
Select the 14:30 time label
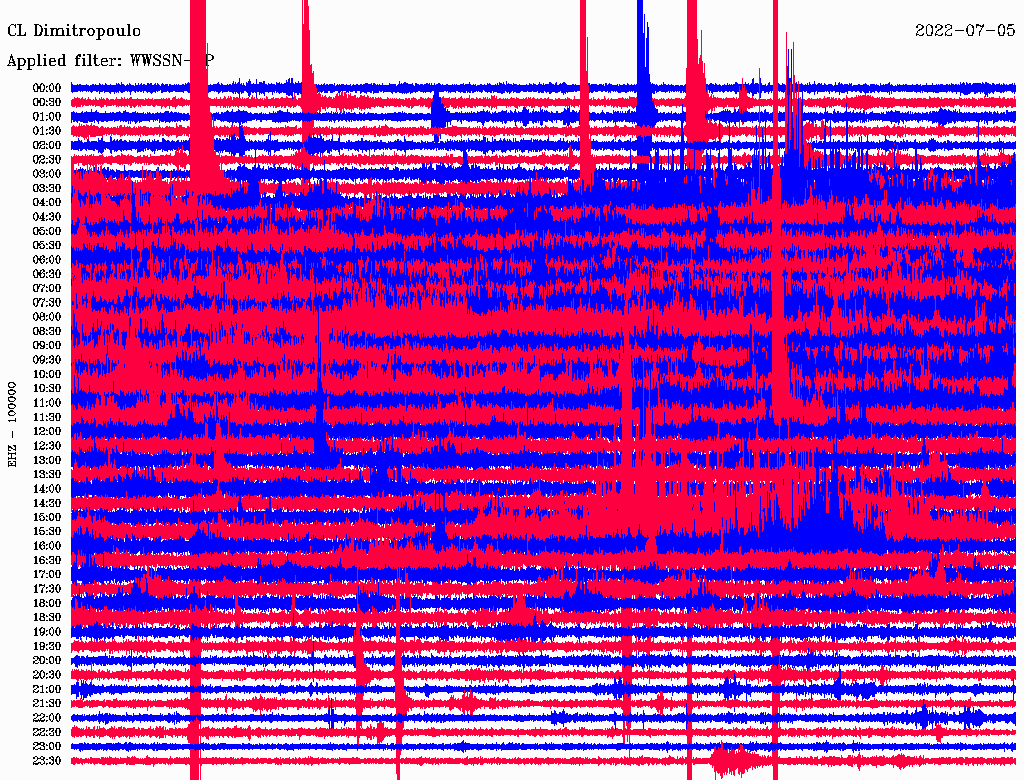pyautogui.click(x=47, y=503)
